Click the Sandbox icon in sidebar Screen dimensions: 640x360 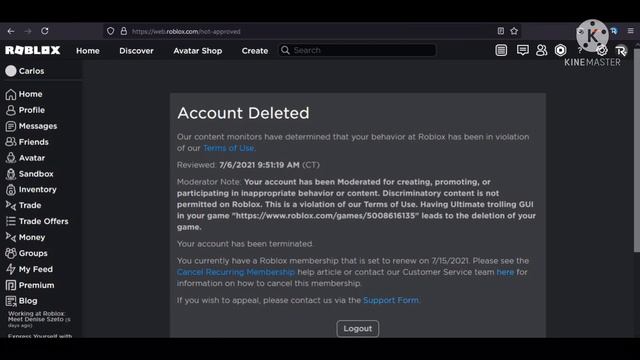pyautogui.click(x=11, y=174)
